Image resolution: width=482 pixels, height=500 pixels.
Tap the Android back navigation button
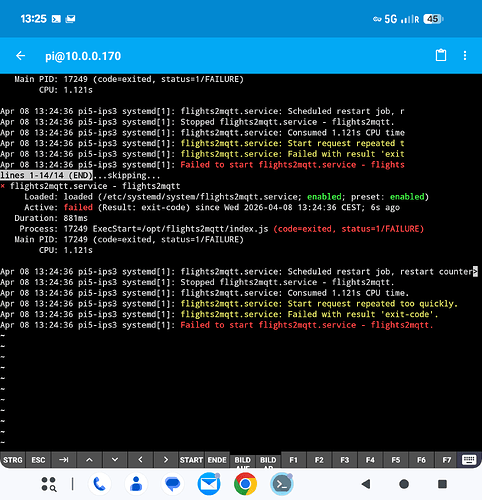(366, 484)
